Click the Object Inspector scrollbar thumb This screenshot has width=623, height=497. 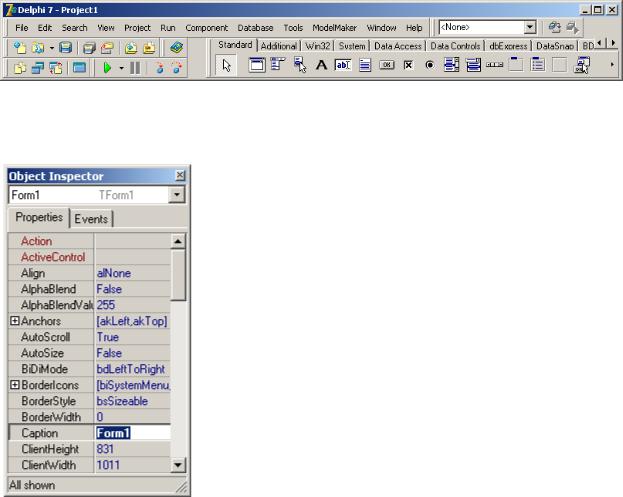(x=178, y=275)
